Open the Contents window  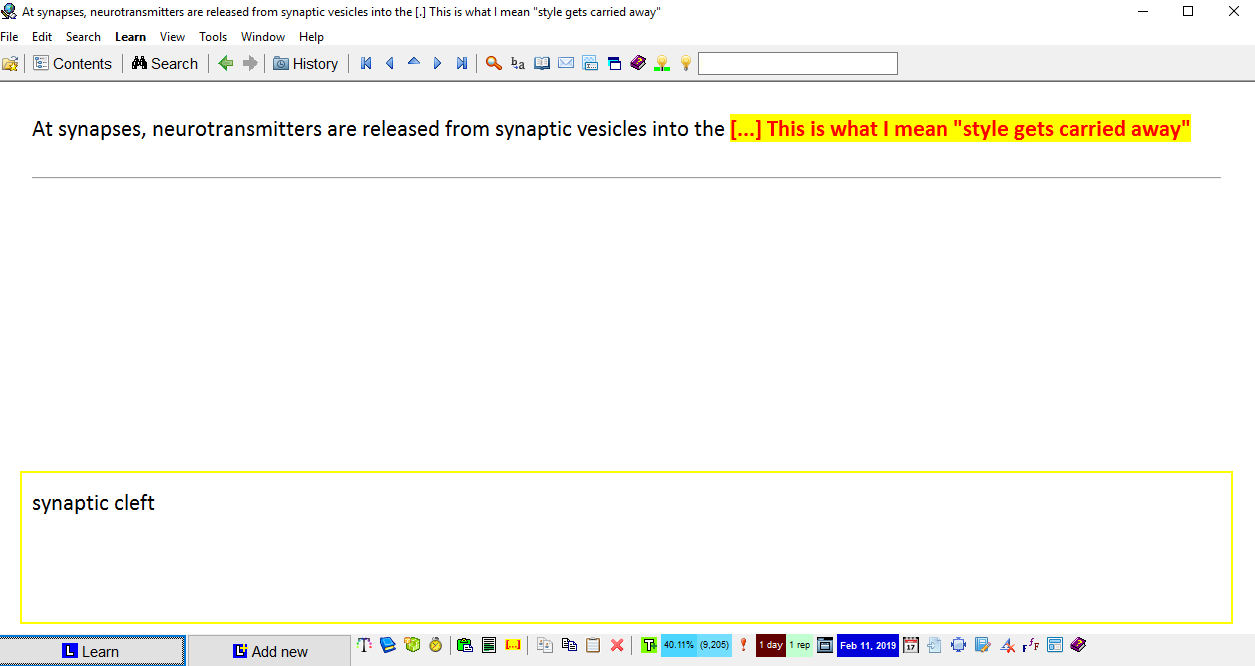click(72, 63)
